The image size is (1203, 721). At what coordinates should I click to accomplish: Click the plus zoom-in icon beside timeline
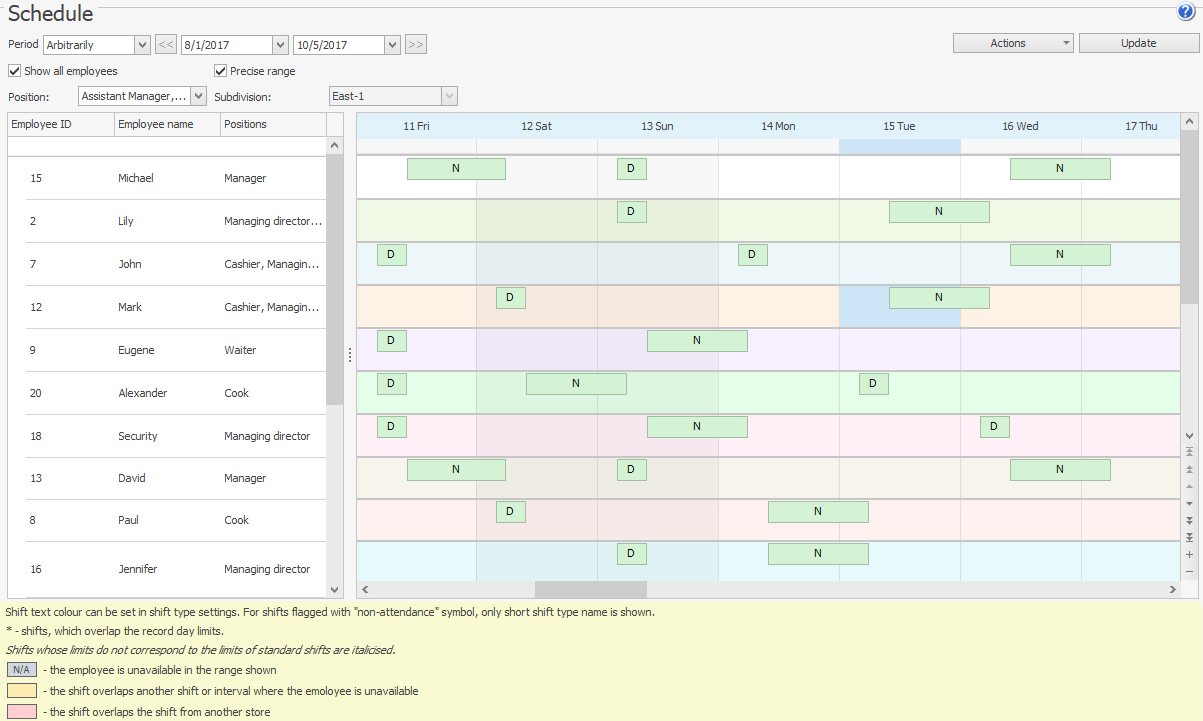1189,554
